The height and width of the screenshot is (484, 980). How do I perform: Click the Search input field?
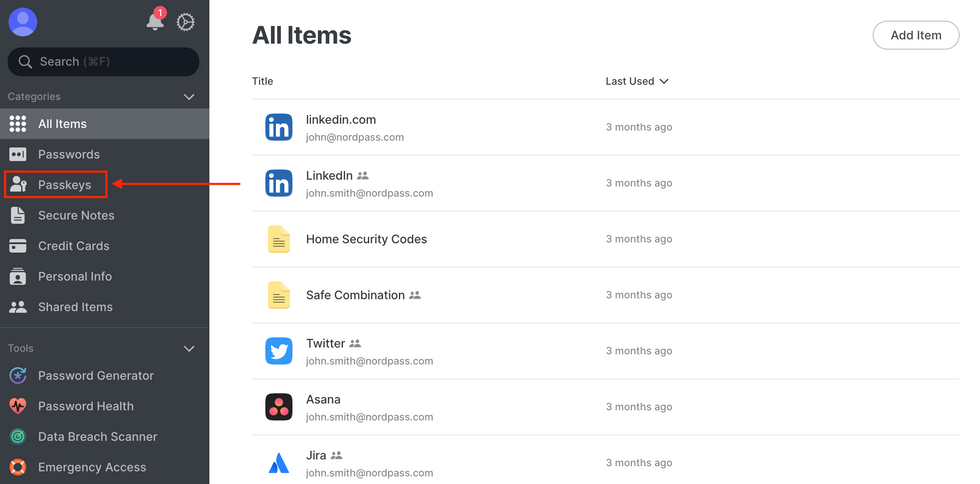click(x=103, y=62)
